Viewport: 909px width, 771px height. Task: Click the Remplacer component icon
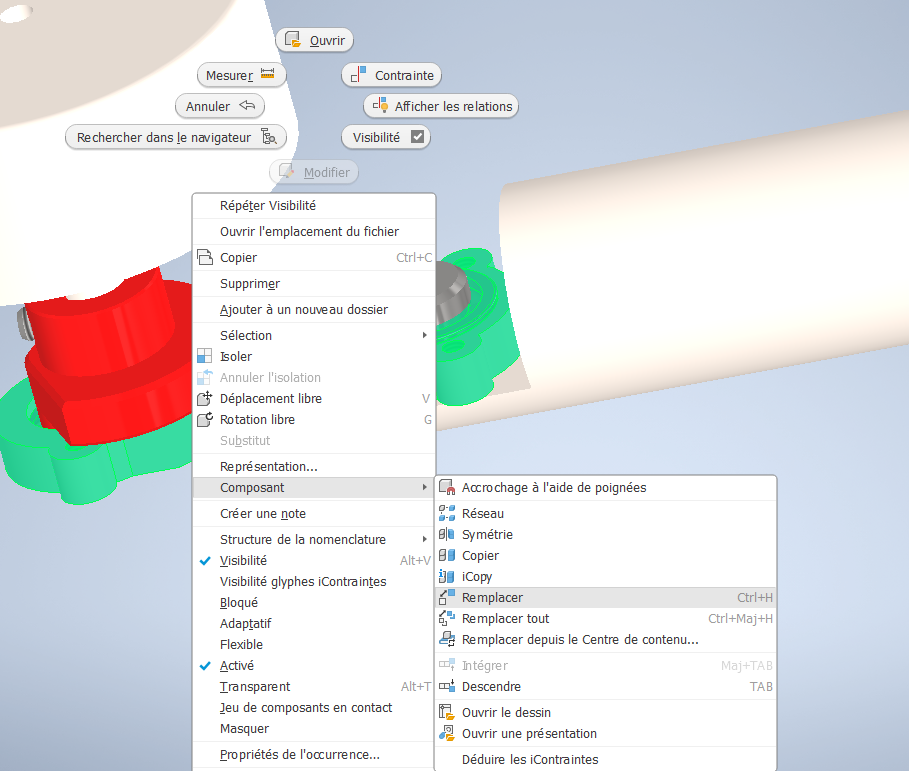click(447, 598)
